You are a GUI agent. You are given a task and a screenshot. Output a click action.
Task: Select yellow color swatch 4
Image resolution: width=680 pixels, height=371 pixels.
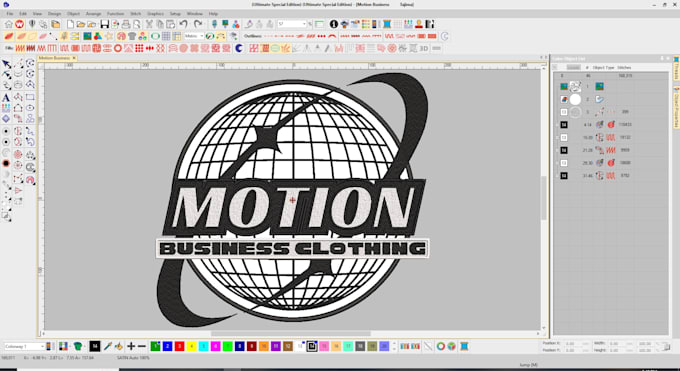coord(191,346)
